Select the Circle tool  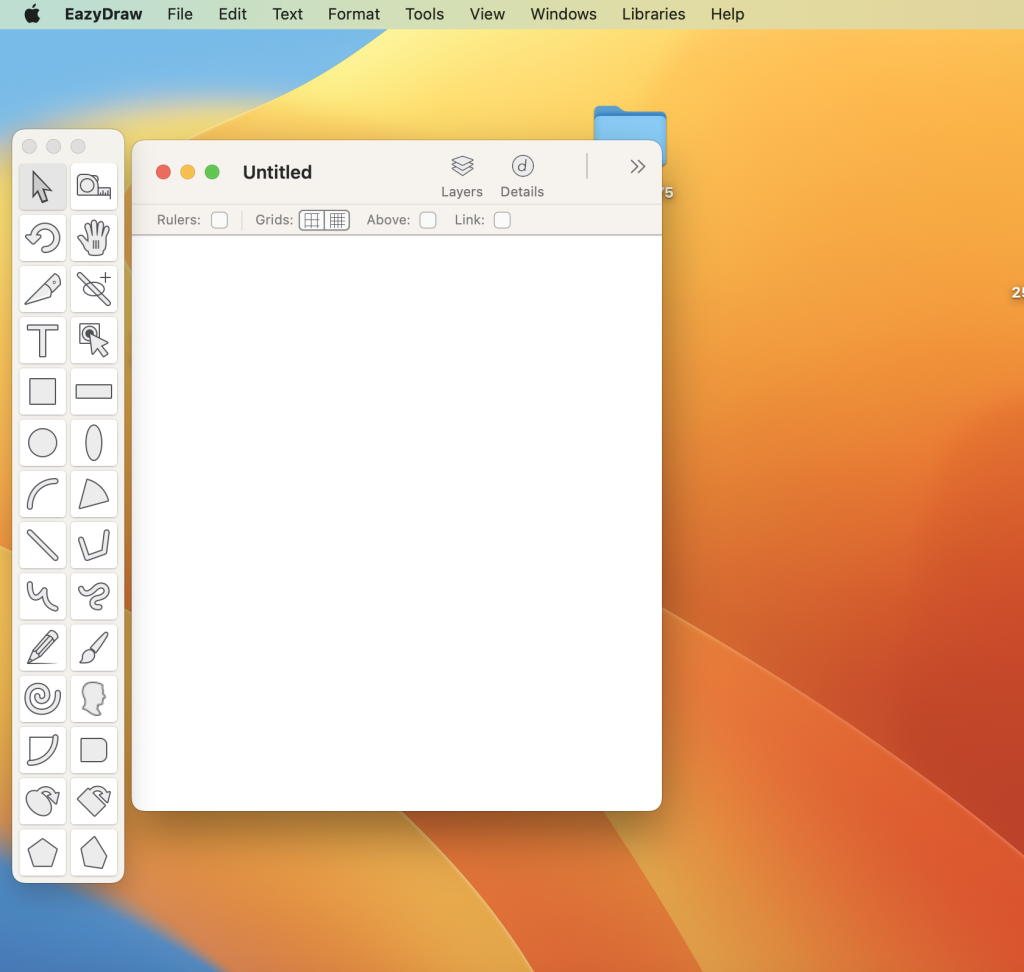click(x=42, y=443)
